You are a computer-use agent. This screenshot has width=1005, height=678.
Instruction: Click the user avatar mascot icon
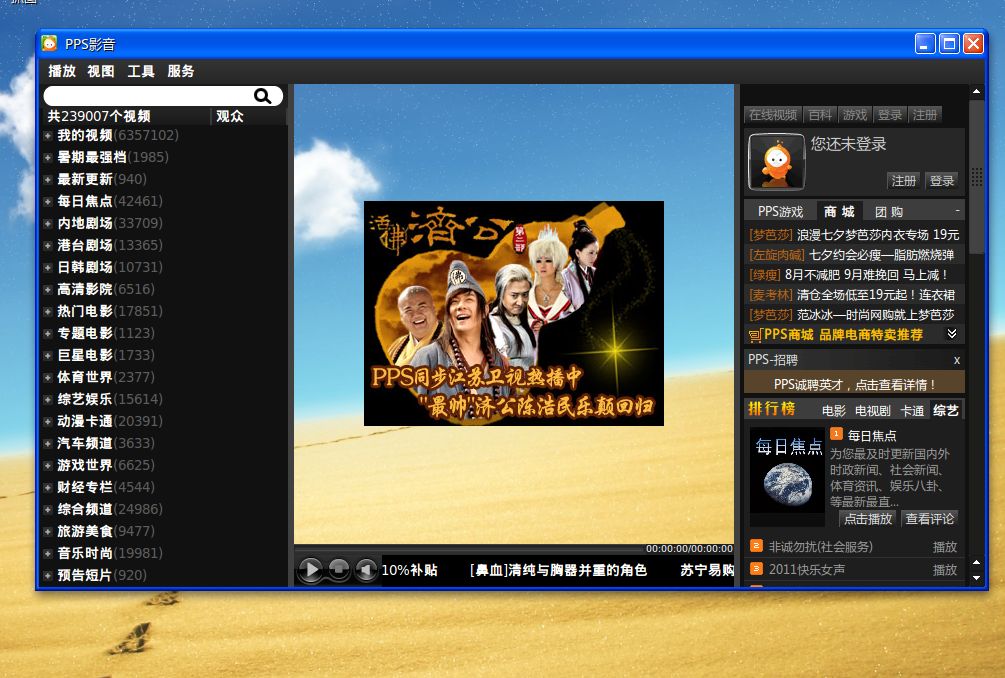pyautogui.click(x=776, y=161)
